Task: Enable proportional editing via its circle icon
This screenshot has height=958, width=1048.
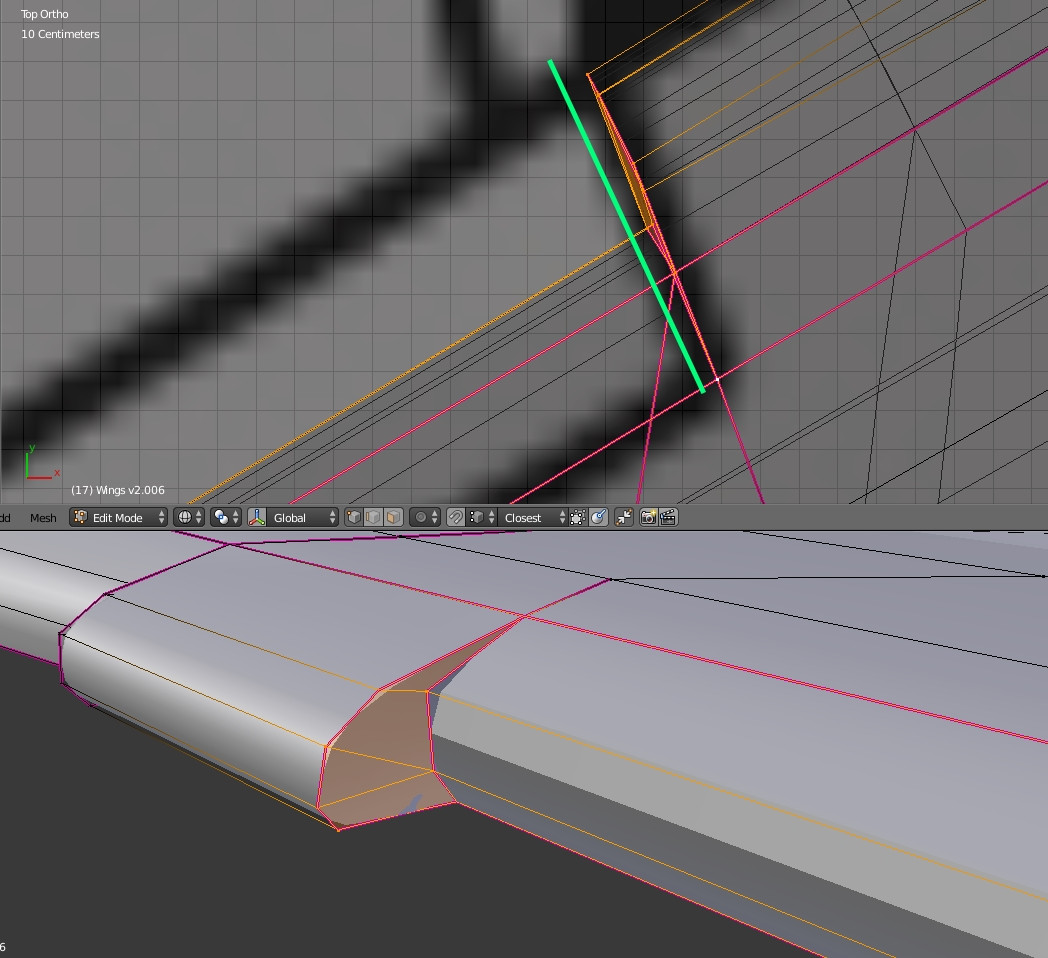Action: pos(421,517)
